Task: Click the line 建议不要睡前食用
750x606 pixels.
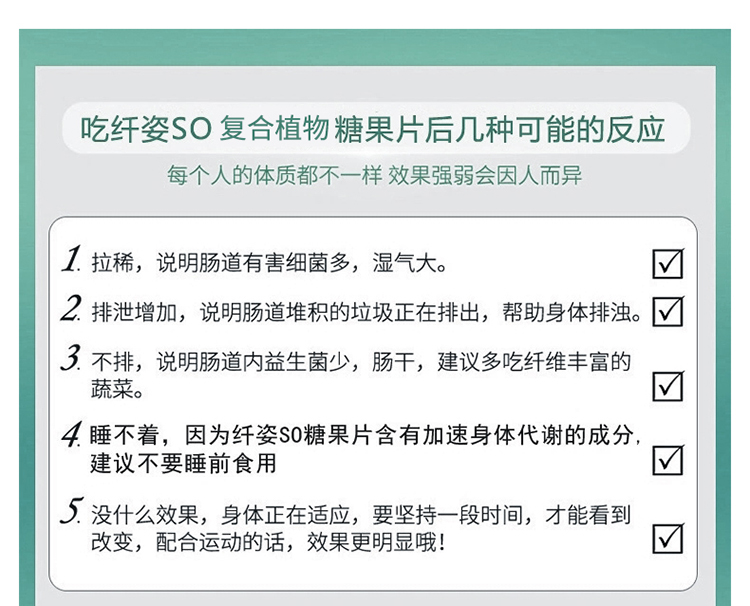Action: pyautogui.click(x=183, y=463)
